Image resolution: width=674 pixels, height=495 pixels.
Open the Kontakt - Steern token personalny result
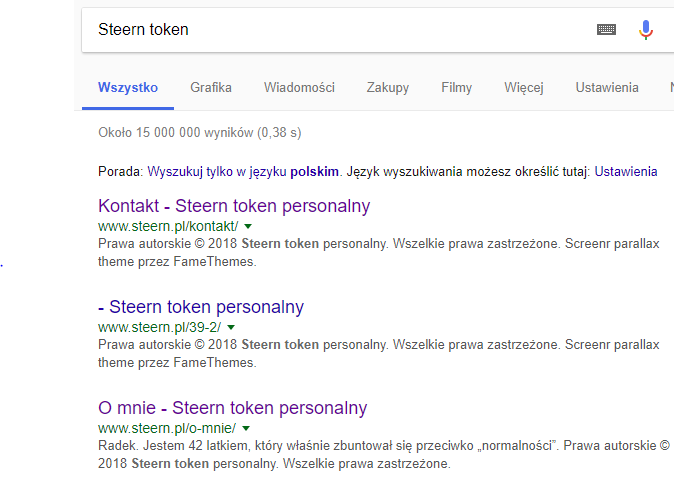tap(234, 206)
